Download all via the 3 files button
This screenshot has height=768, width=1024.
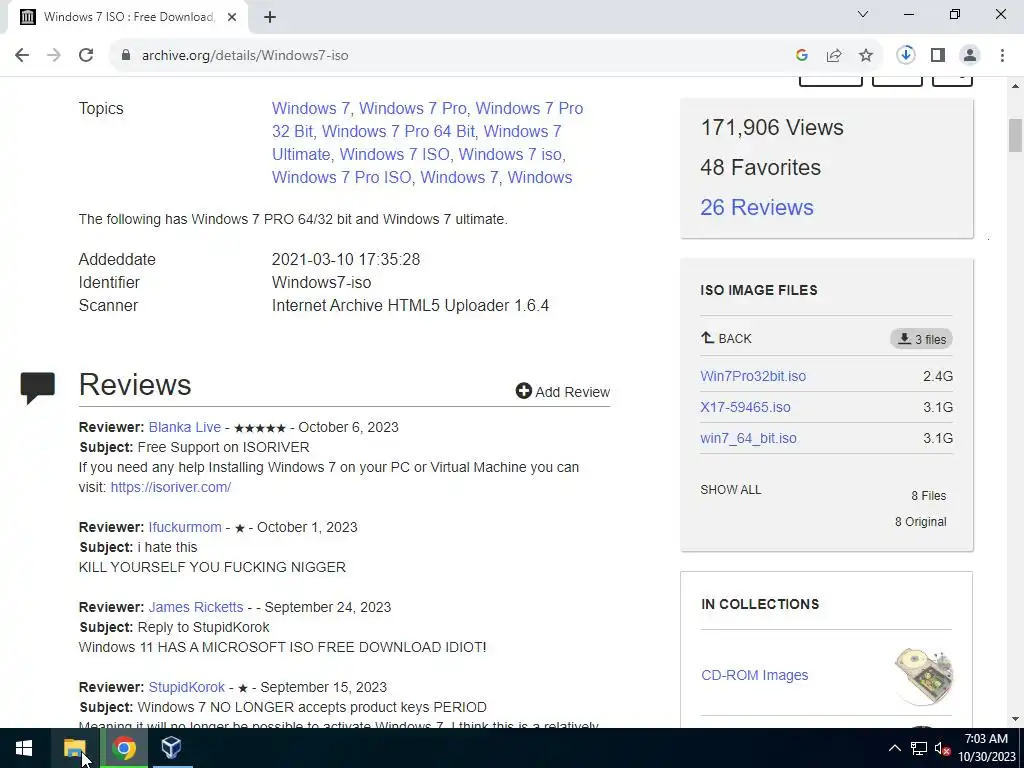[921, 339]
